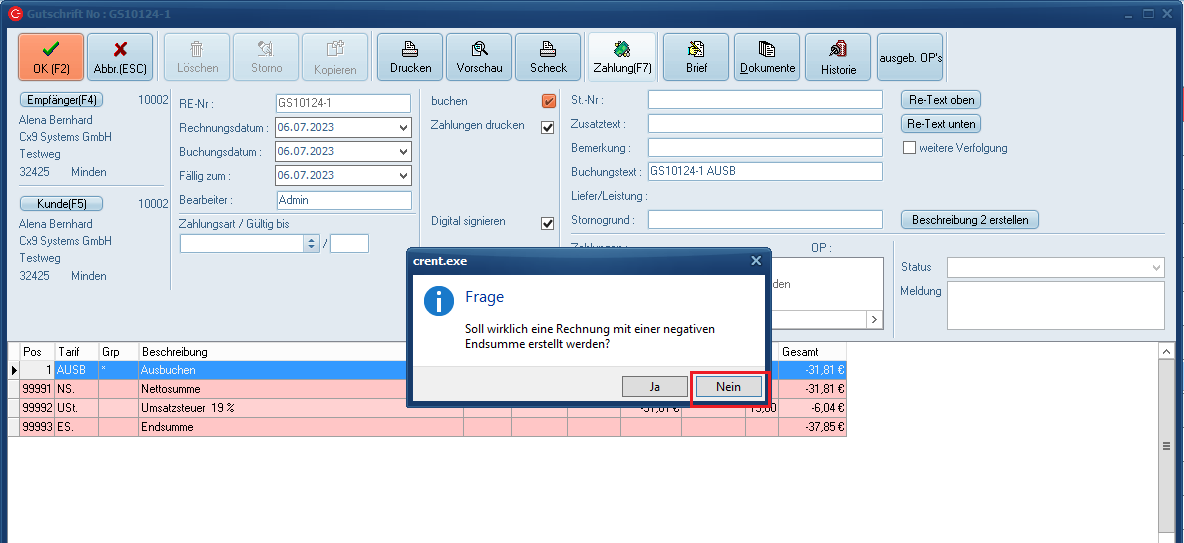Click the OK (F2) green checkmark button
The height and width of the screenshot is (543, 1184).
pyautogui.click(x=51, y=57)
